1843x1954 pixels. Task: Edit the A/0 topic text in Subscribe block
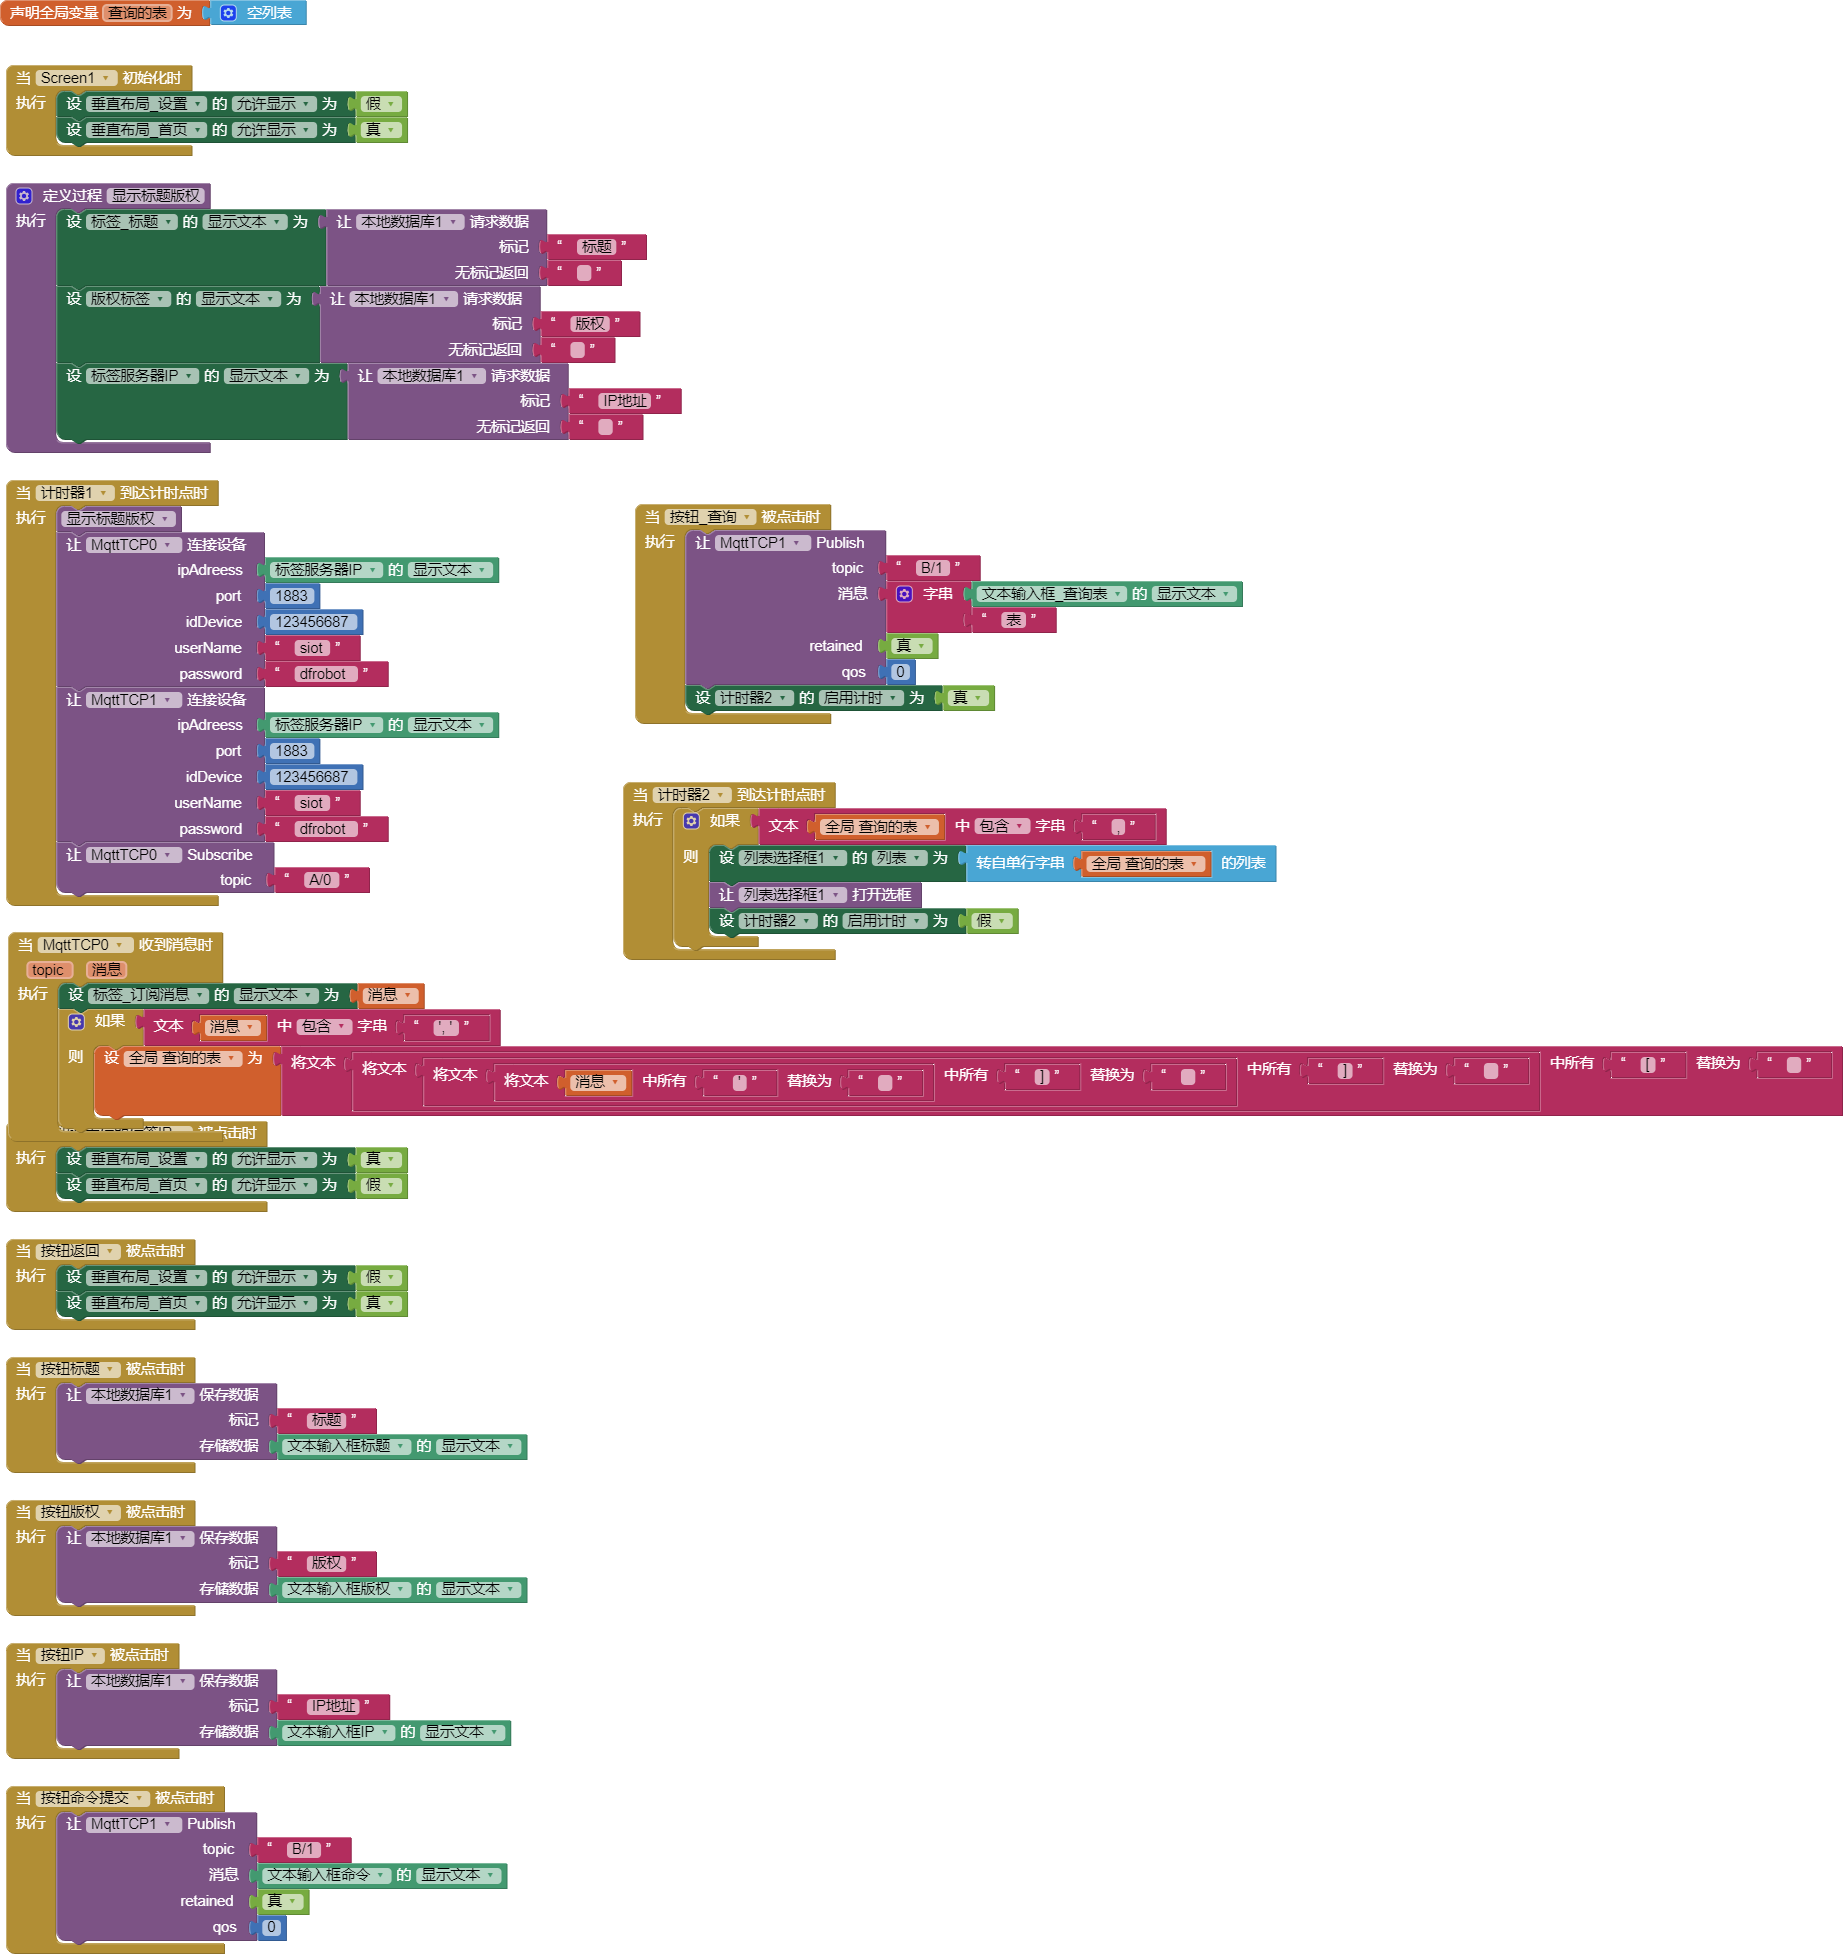320,880
